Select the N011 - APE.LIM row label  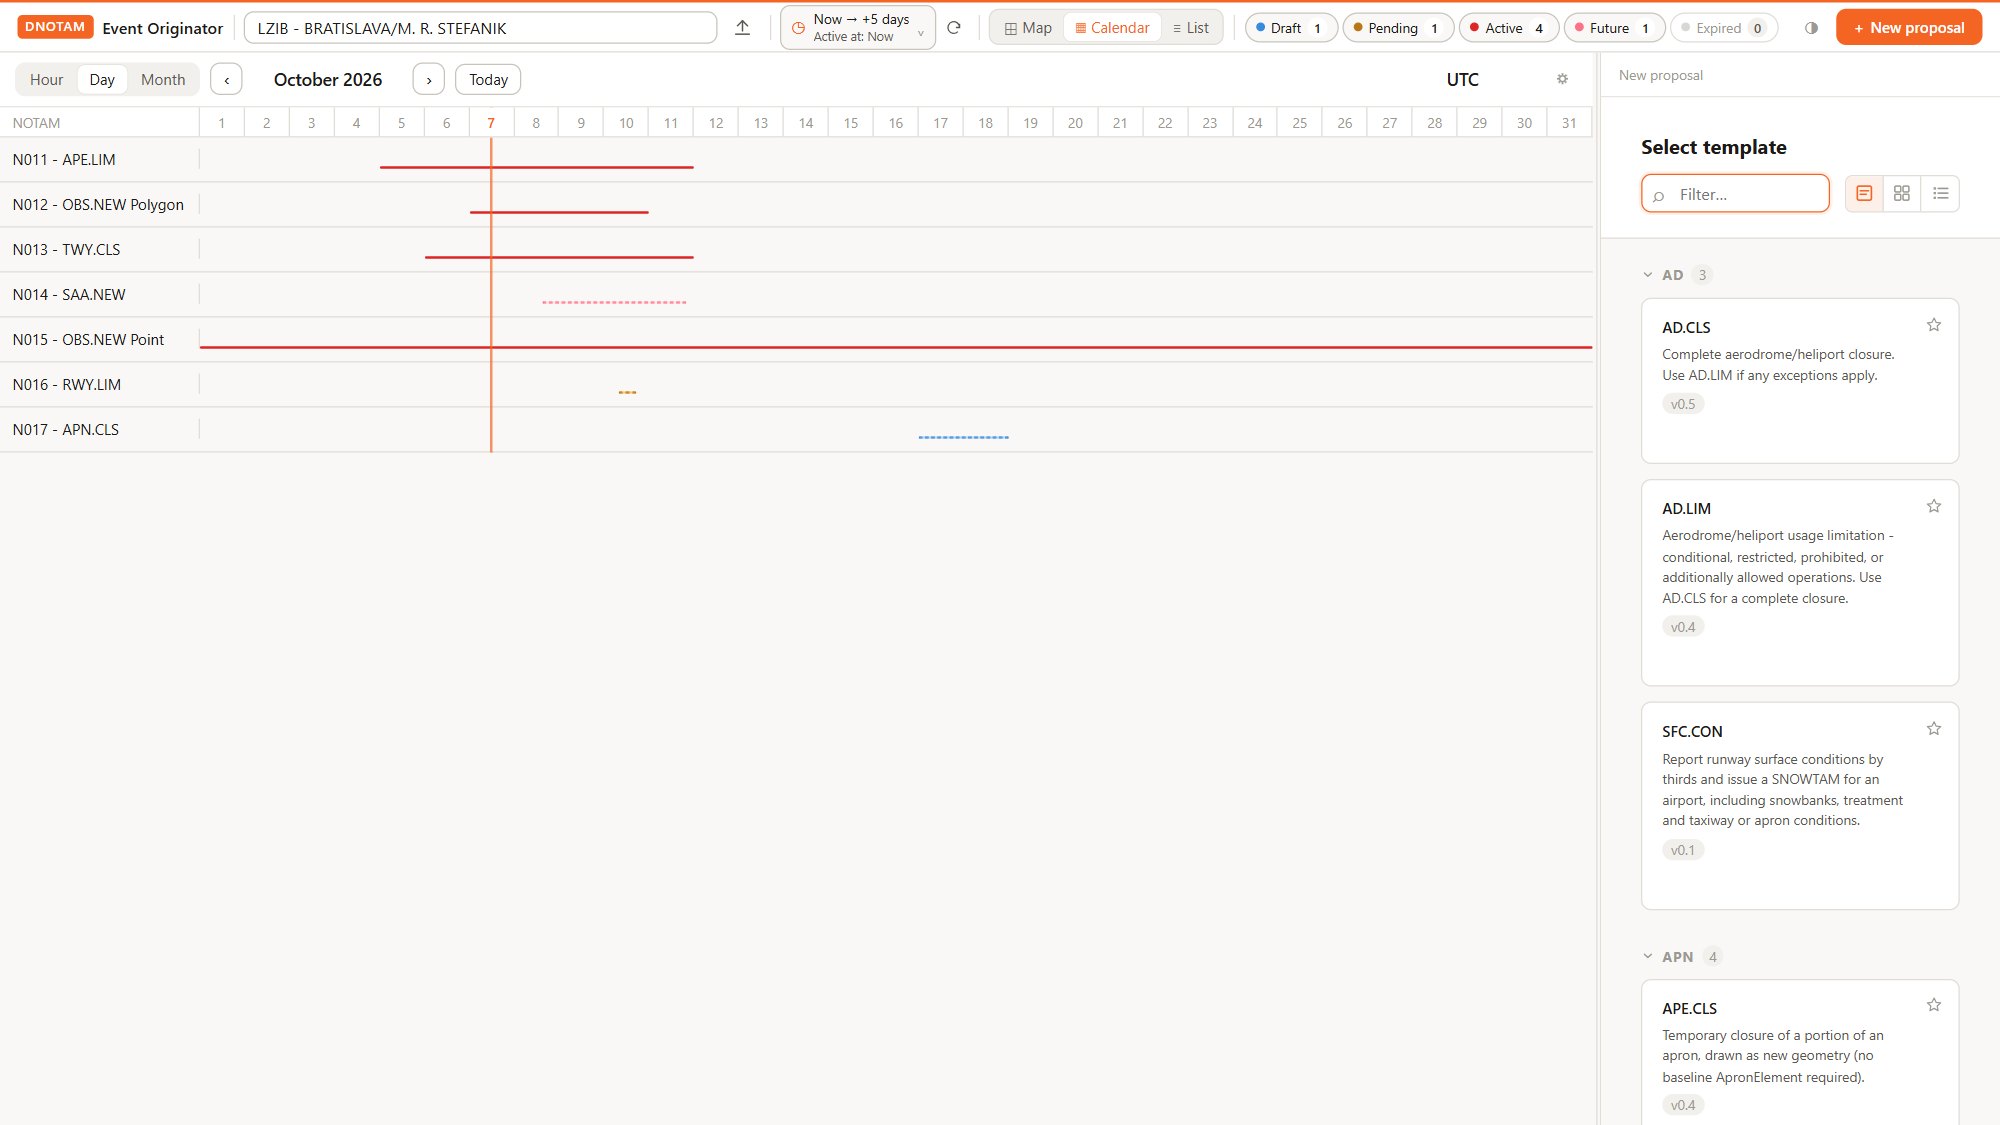tap(64, 160)
